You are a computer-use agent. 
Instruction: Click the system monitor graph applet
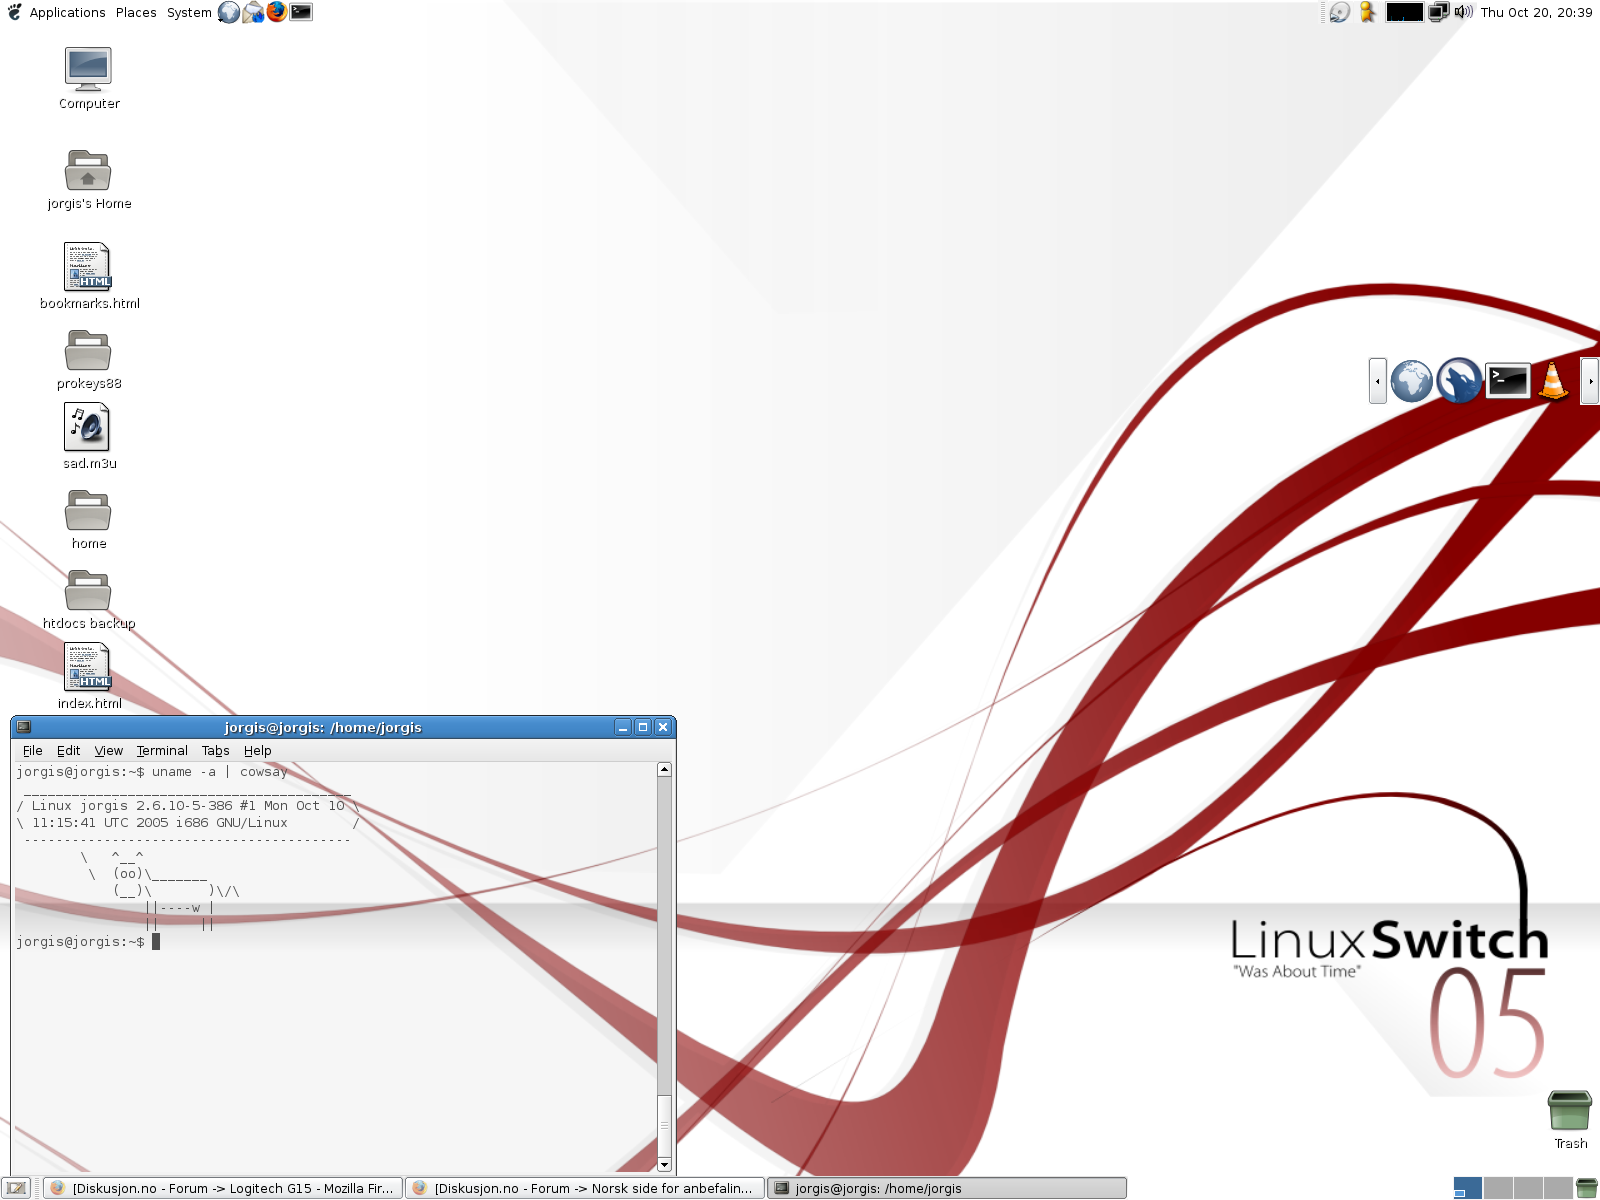click(1404, 12)
